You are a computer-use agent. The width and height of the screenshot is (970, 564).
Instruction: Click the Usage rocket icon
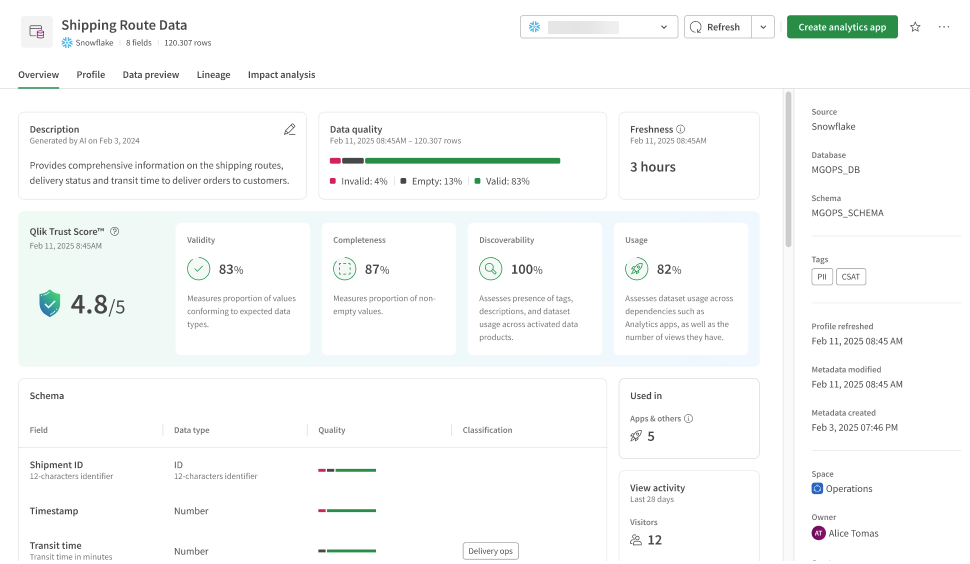click(636, 269)
